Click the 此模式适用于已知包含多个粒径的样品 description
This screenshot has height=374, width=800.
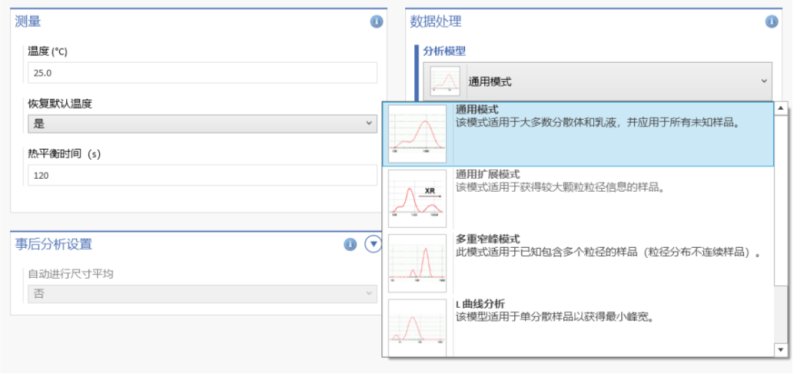(x=608, y=253)
